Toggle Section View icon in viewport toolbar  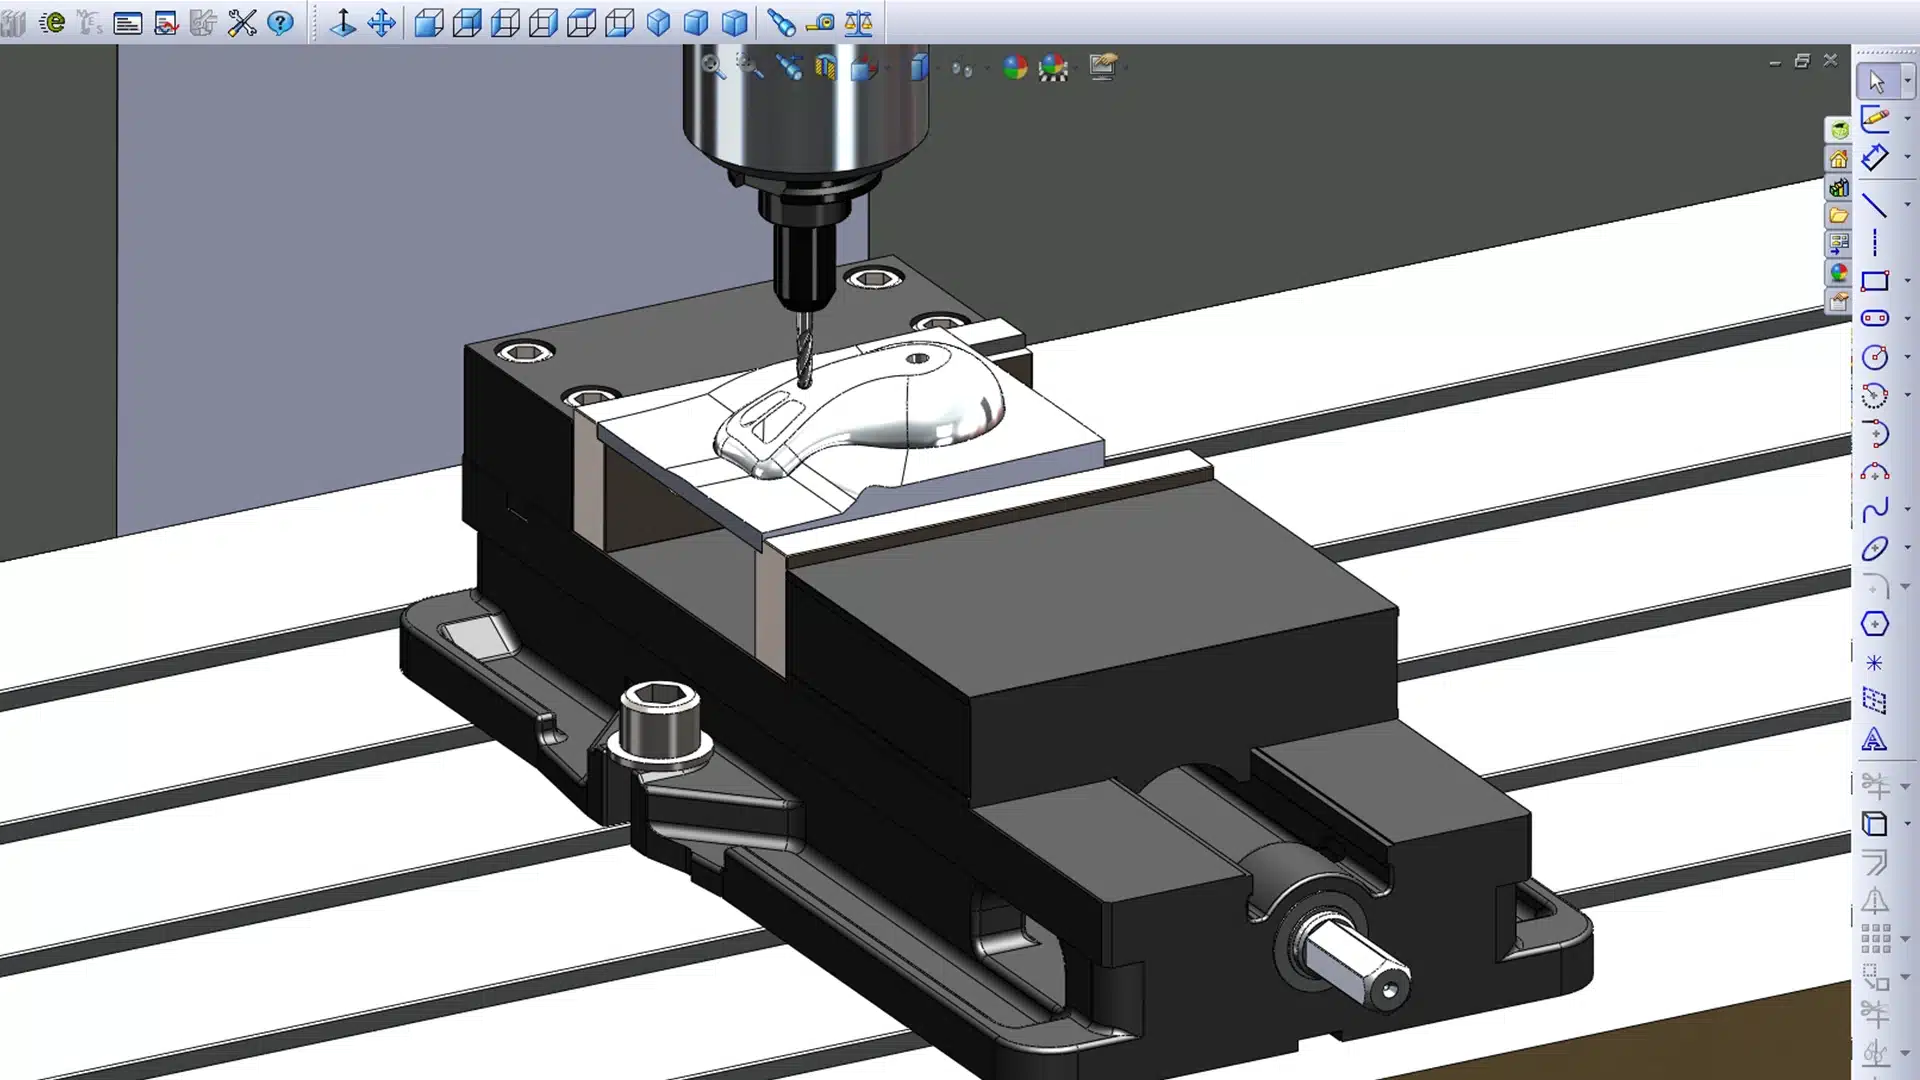[825, 67]
